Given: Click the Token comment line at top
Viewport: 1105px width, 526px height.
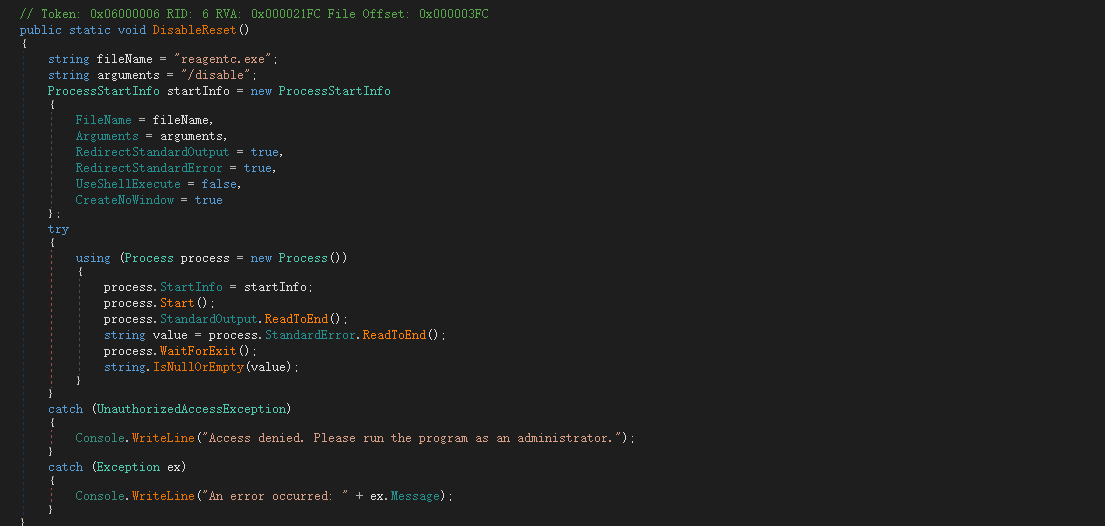Looking at the screenshot, I should pyautogui.click(x=254, y=13).
